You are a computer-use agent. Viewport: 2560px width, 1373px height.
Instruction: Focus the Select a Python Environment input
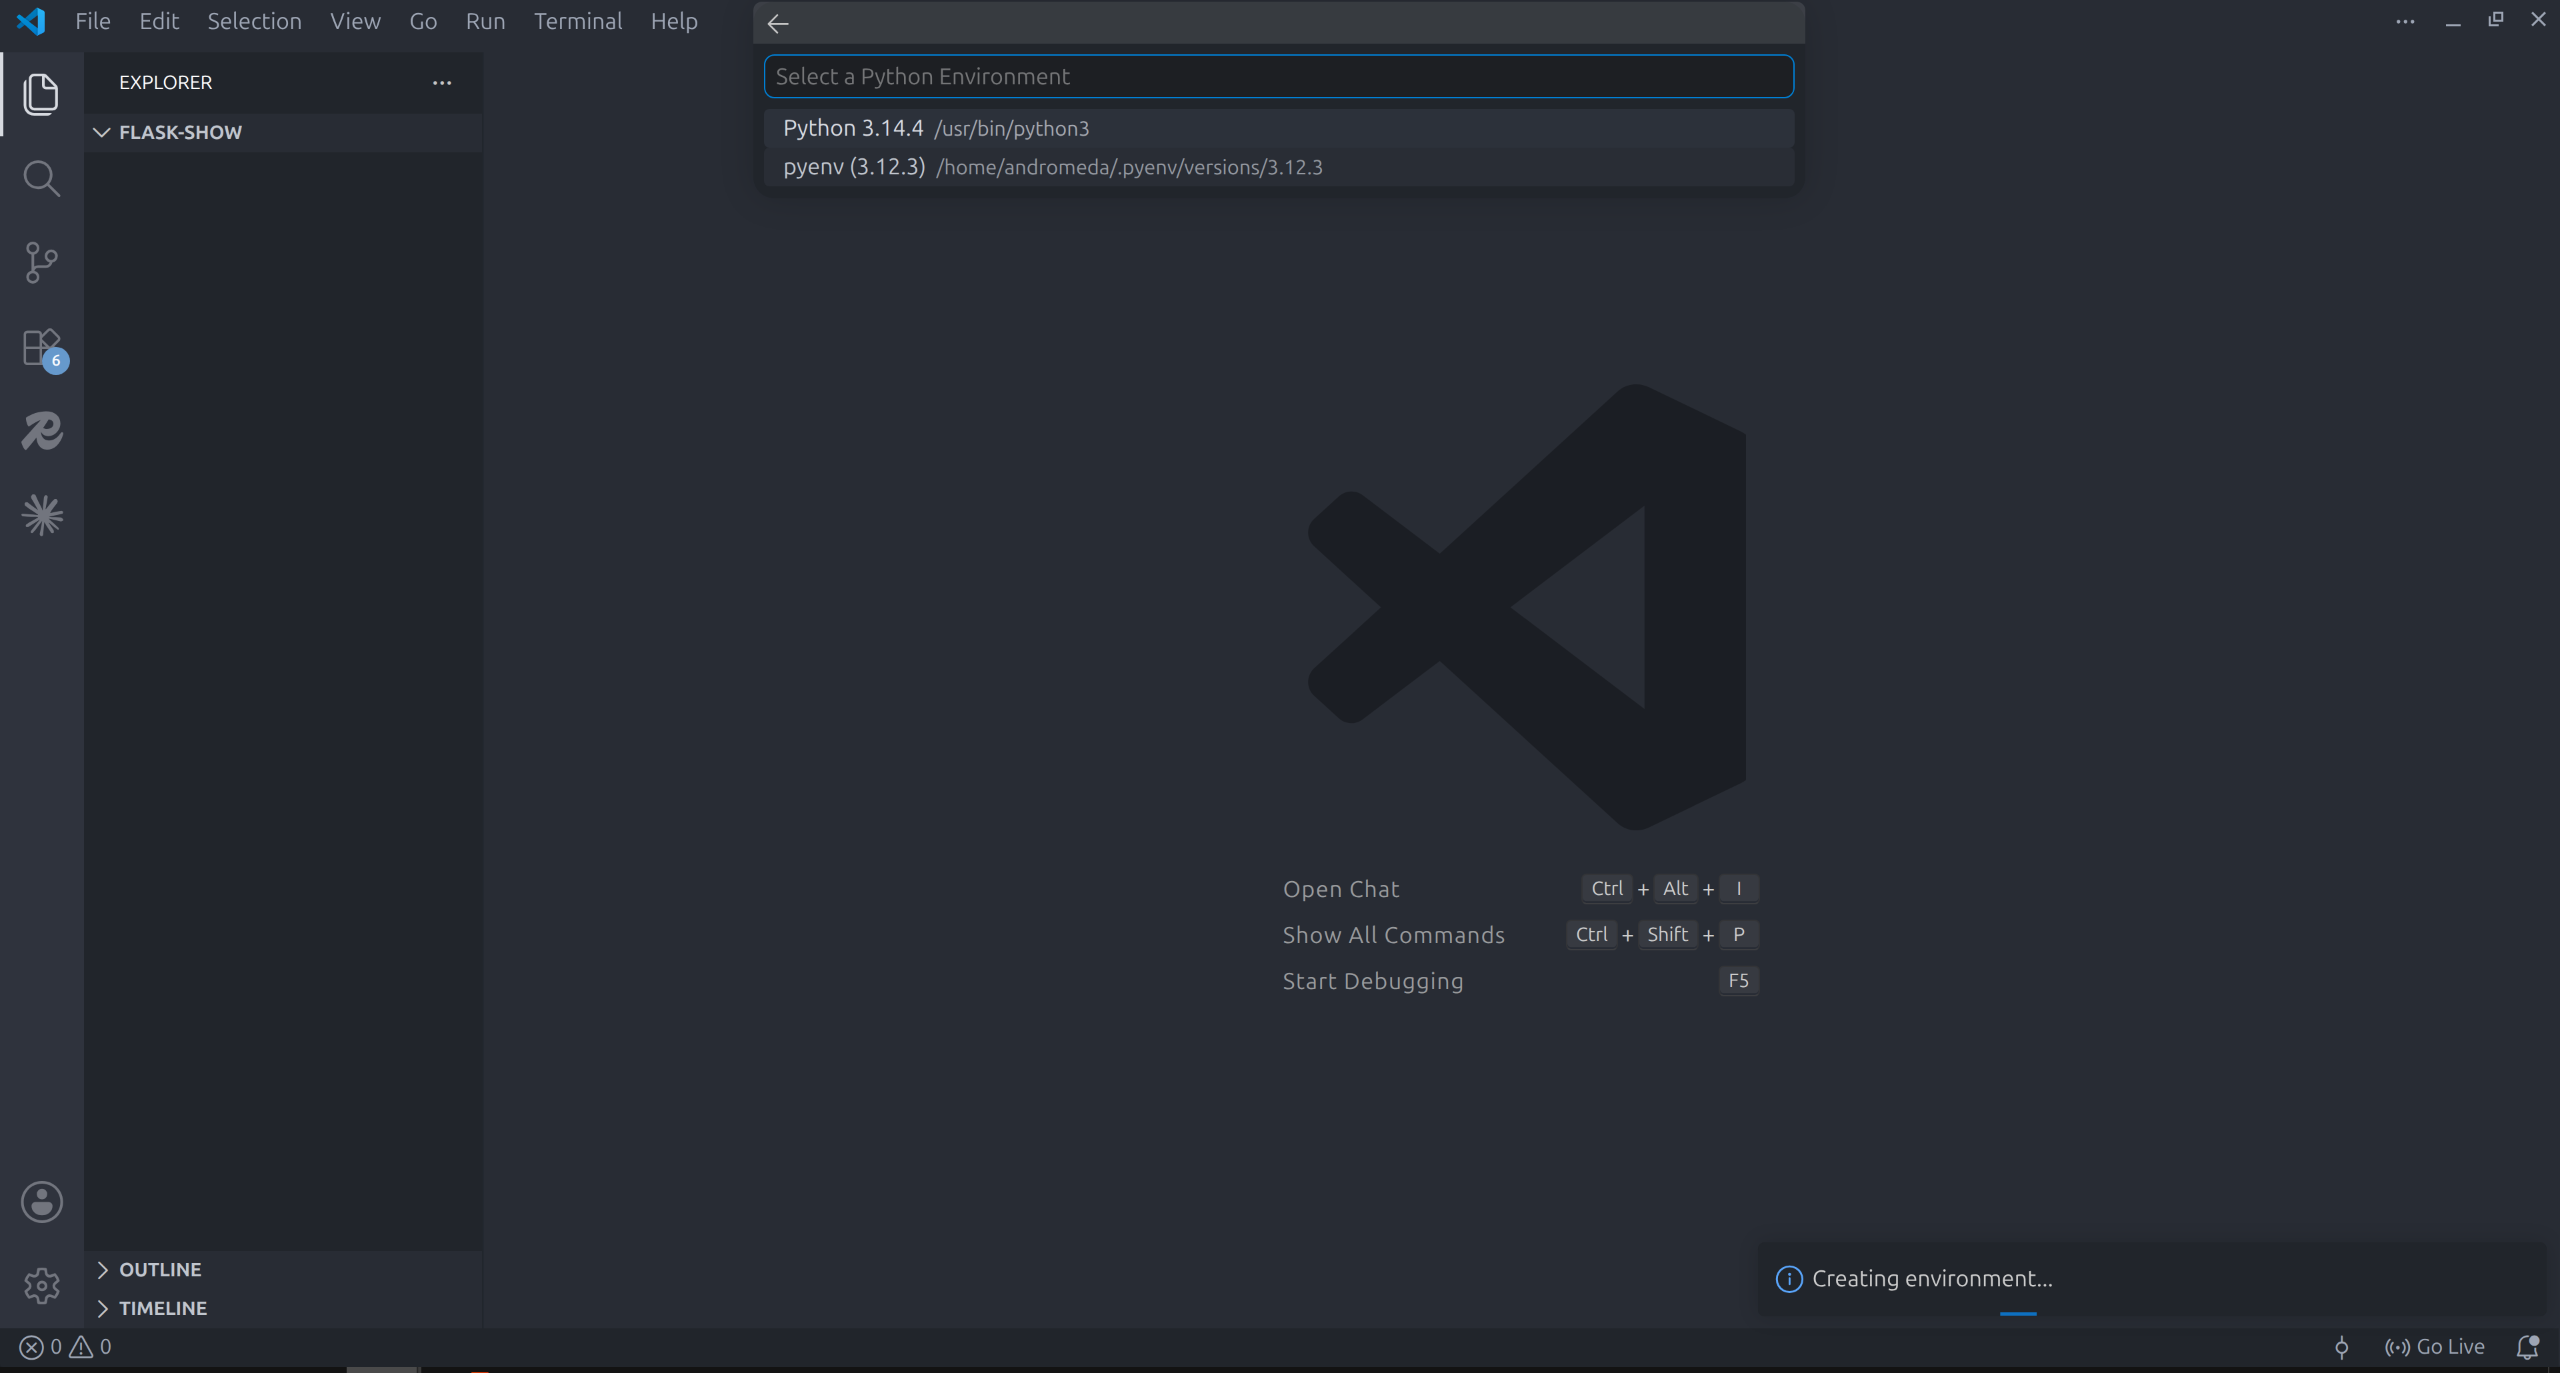click(x=1278, y=77)
